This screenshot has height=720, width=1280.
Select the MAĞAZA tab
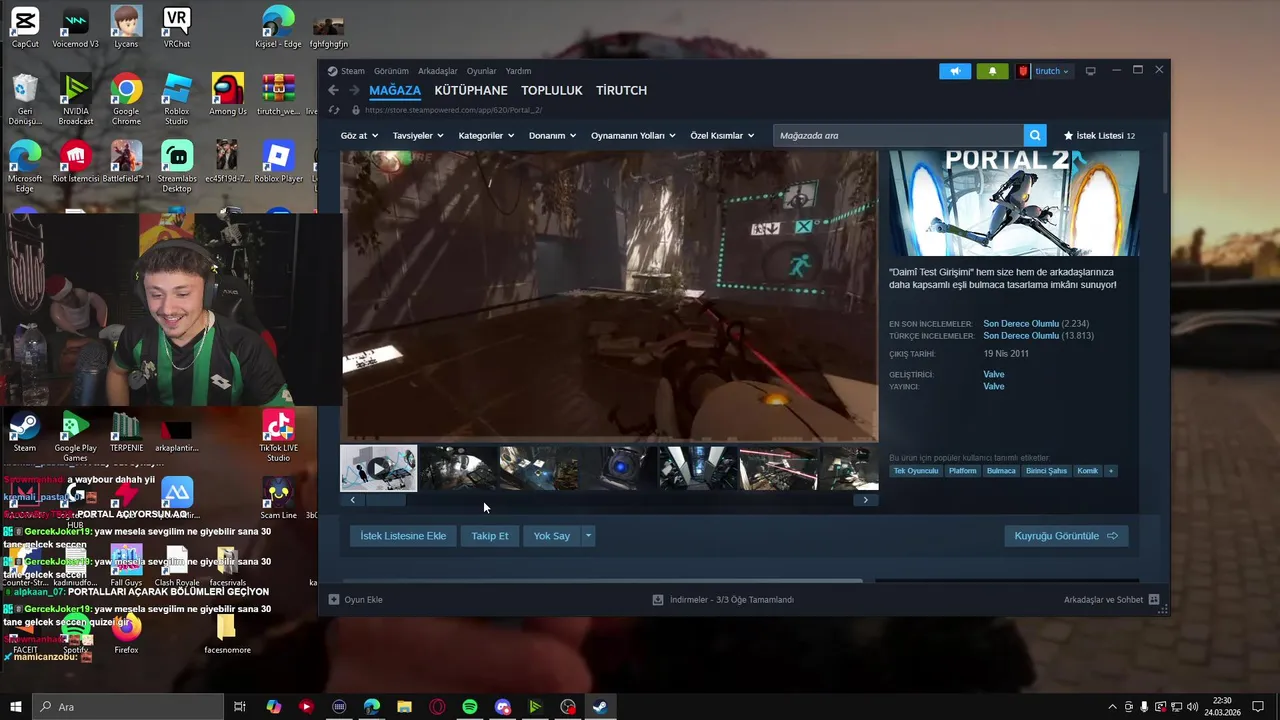coord(395,90)
